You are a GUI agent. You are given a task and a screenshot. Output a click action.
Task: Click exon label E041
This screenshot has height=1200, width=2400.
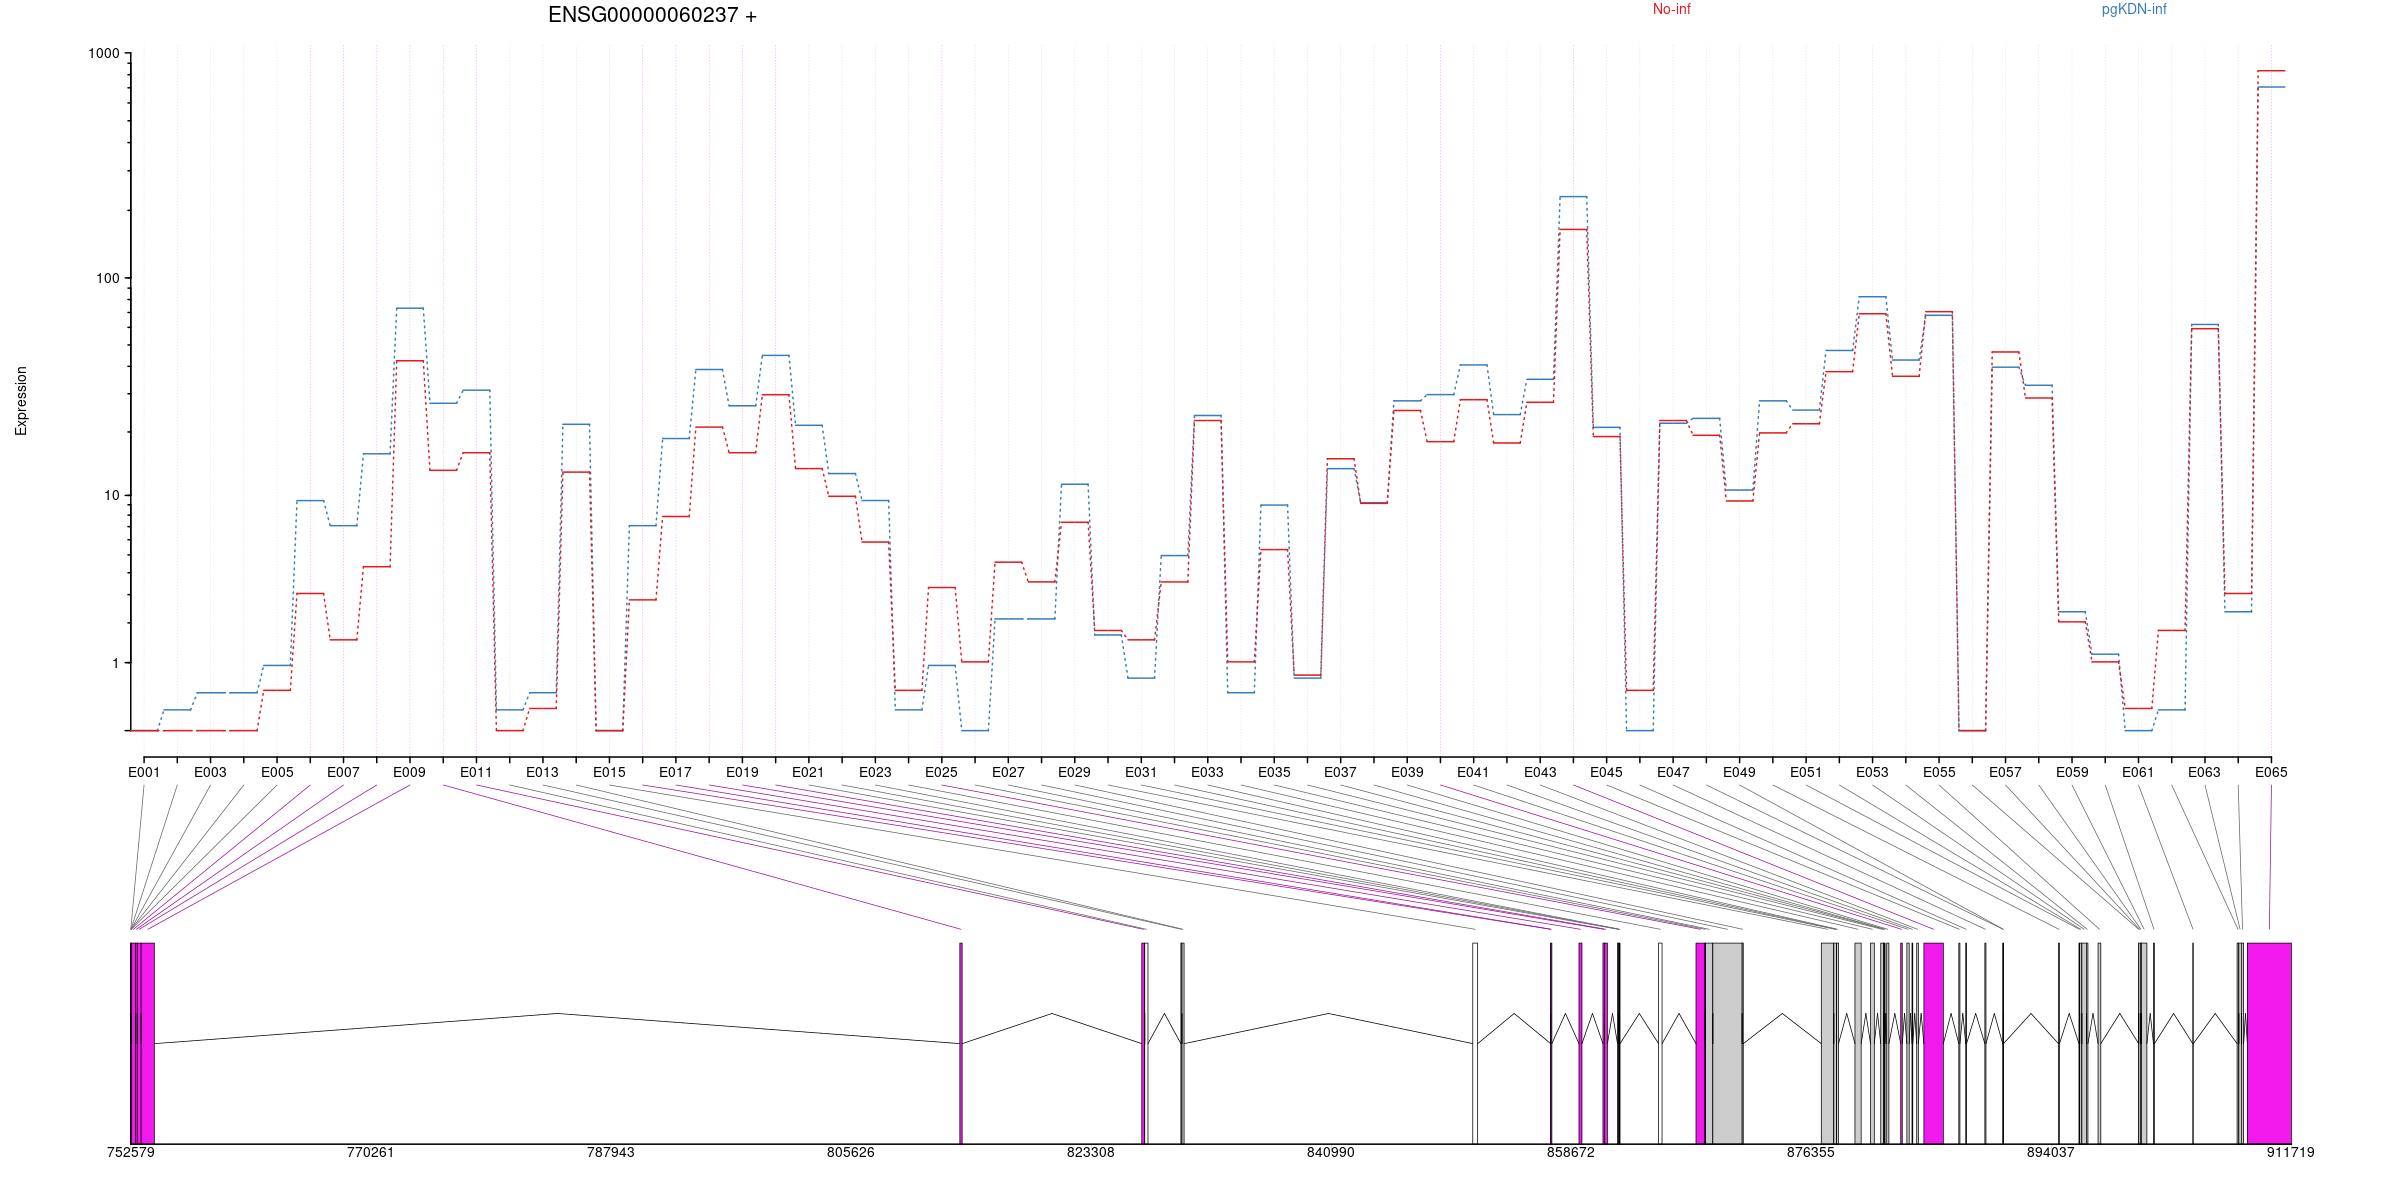click(1473, 772)
